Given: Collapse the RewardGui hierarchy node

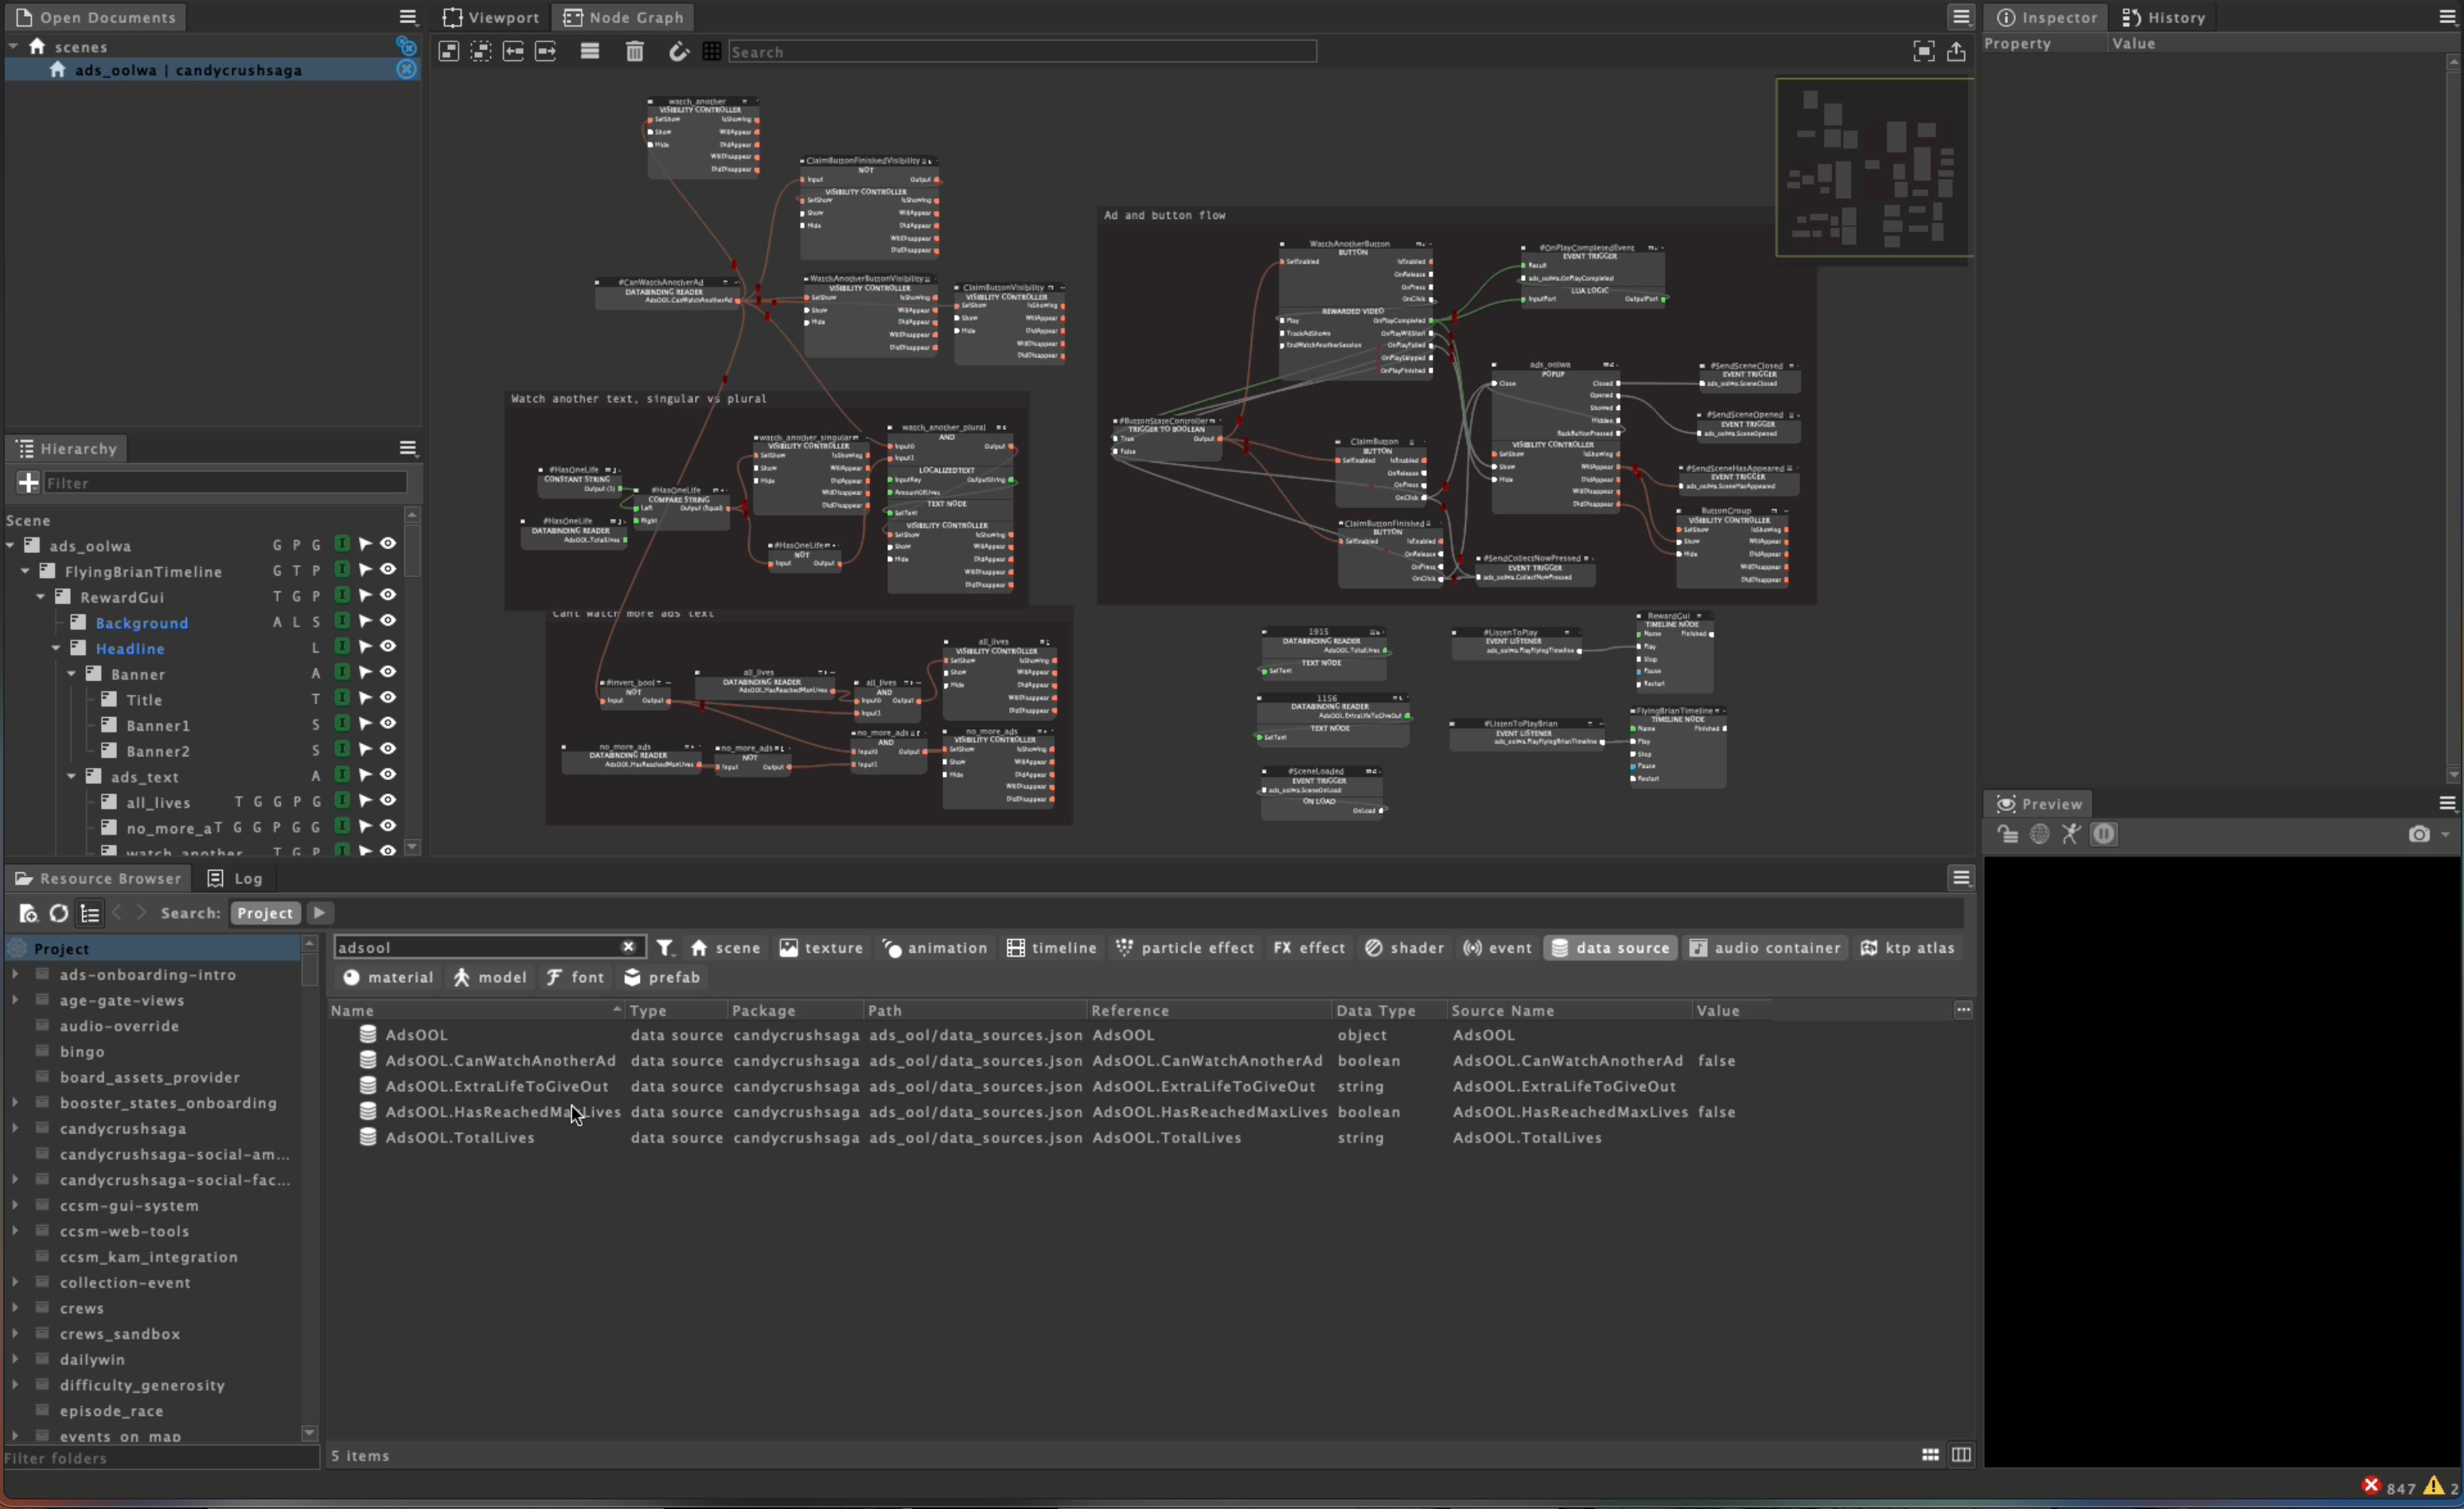Looking at the screenshot, I should pos(41,597).
